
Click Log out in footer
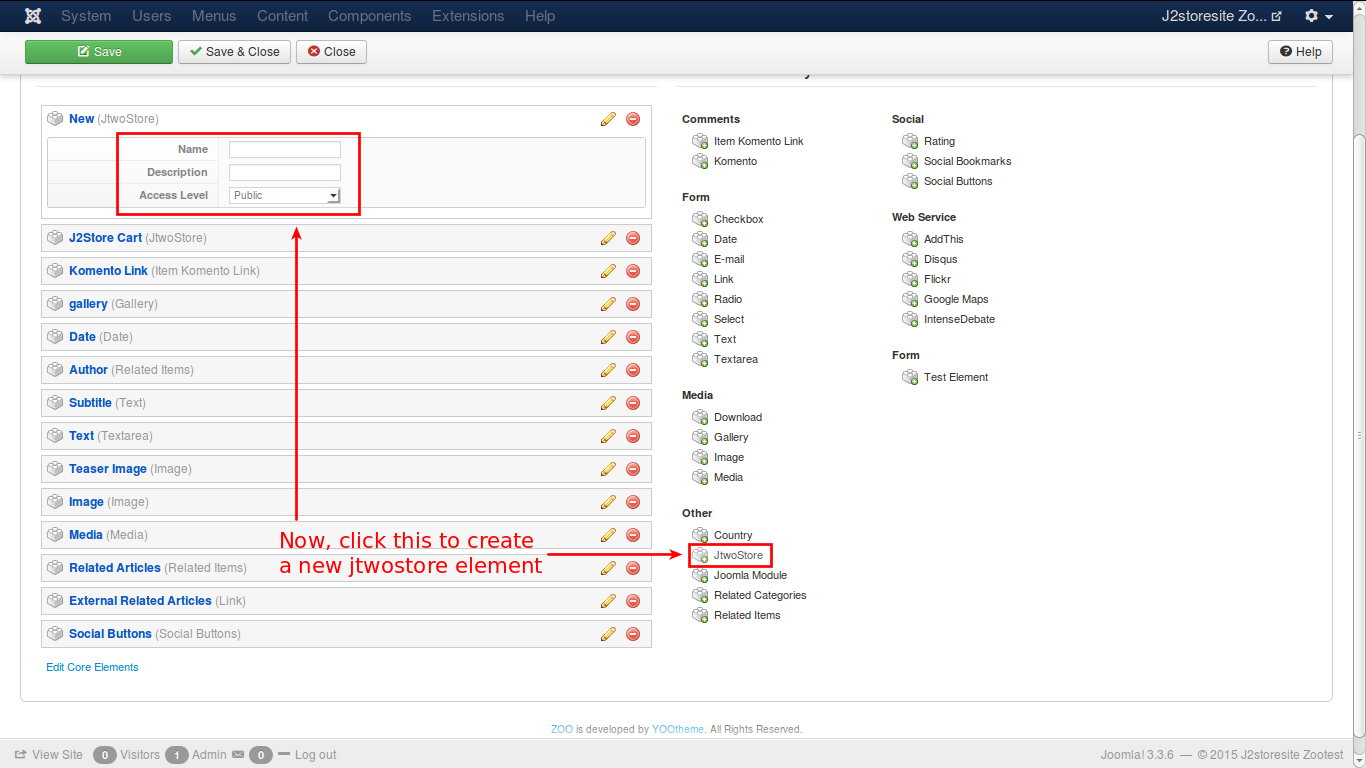point(307,755)
